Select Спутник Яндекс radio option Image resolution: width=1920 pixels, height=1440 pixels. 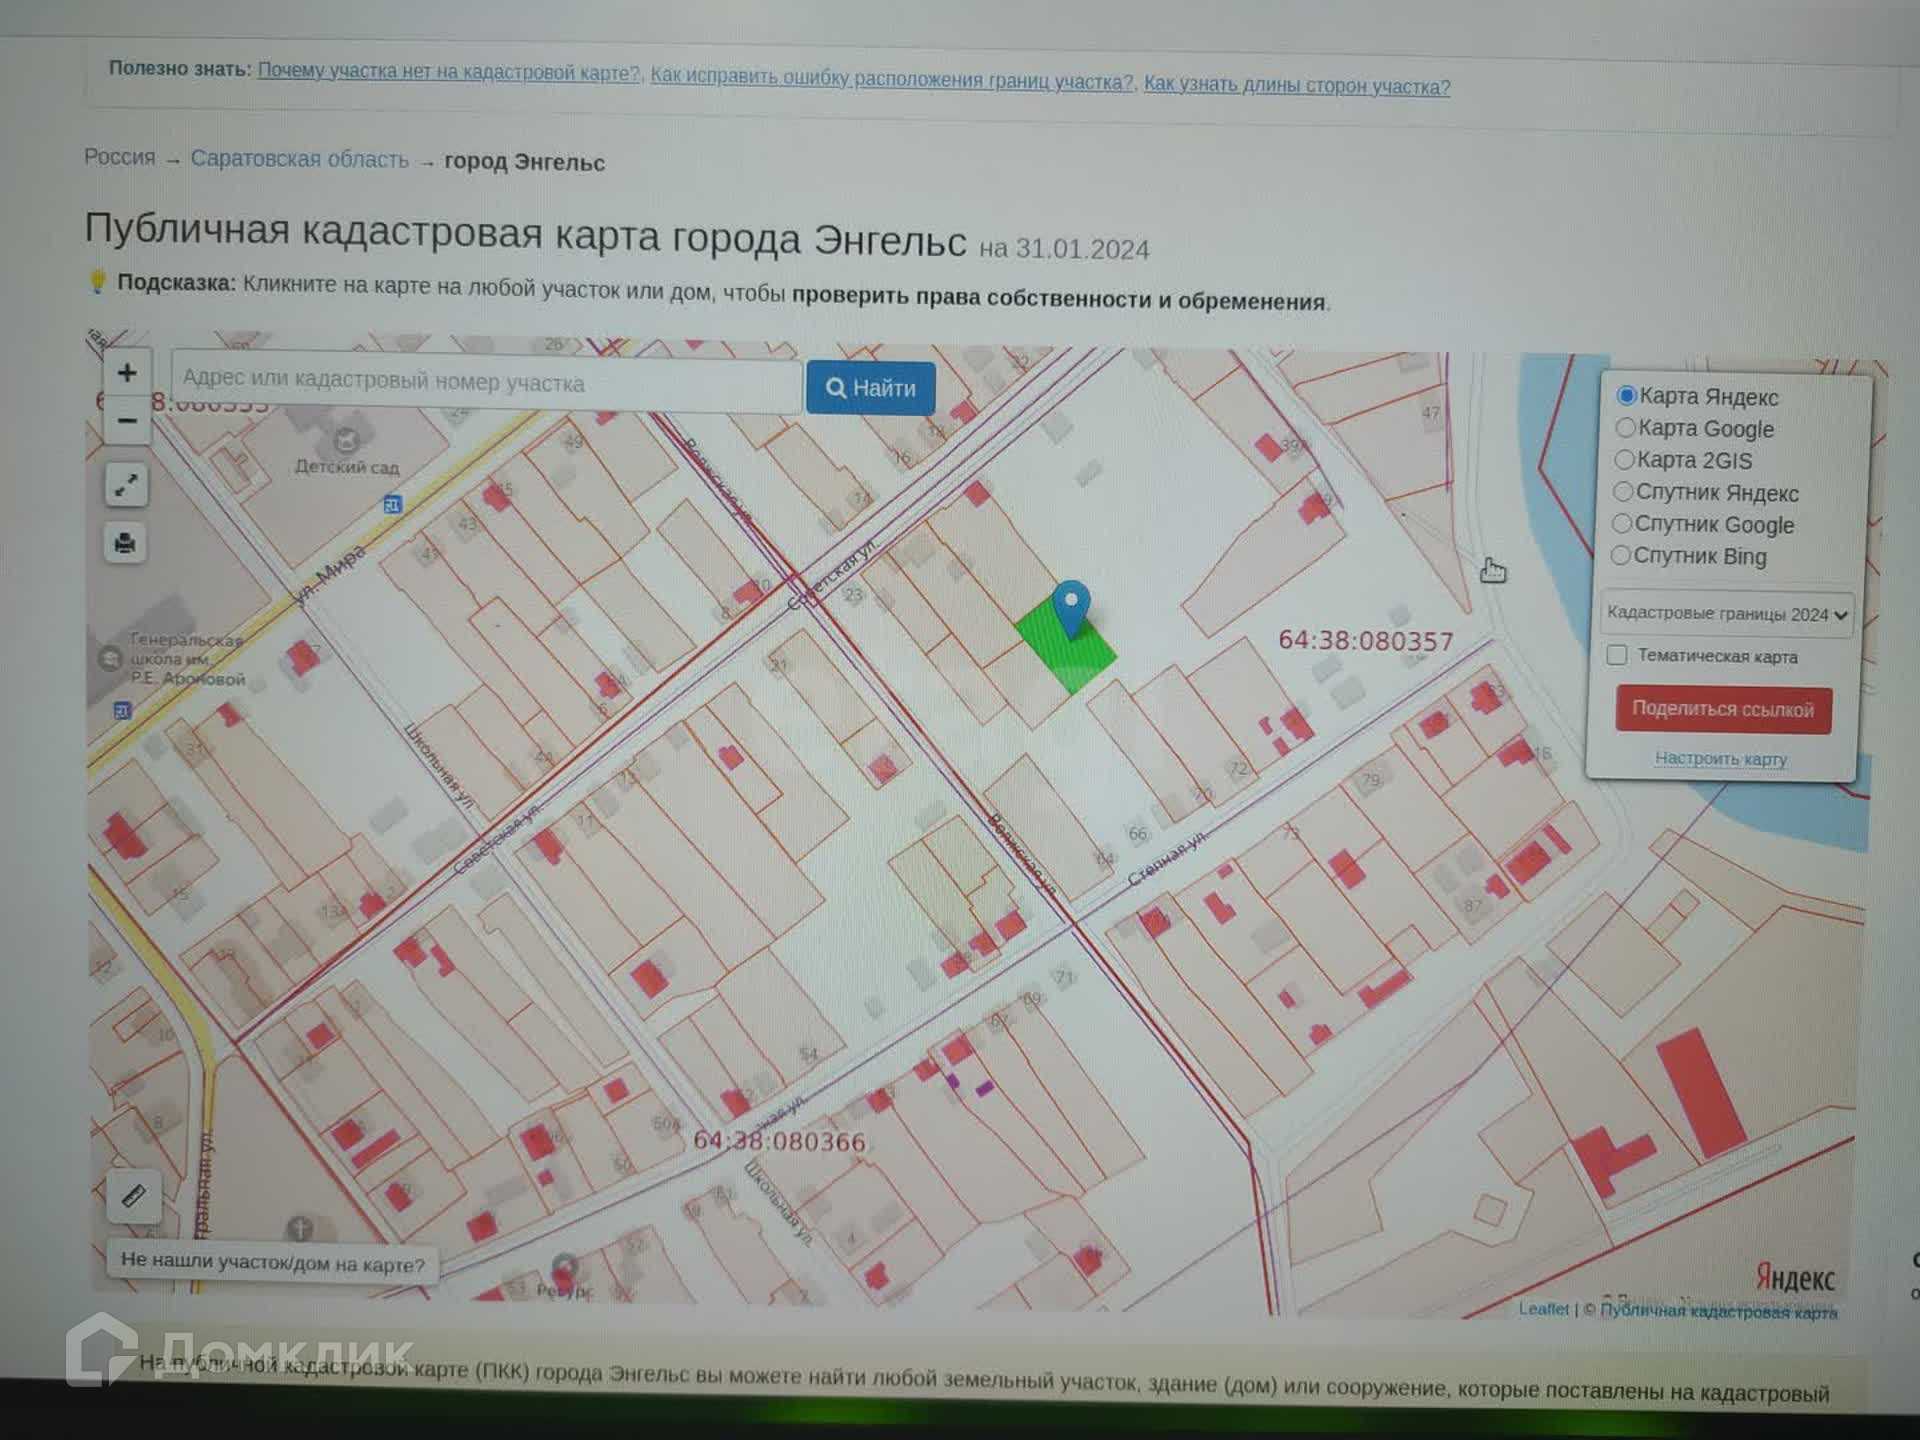tap(1623, 492)
